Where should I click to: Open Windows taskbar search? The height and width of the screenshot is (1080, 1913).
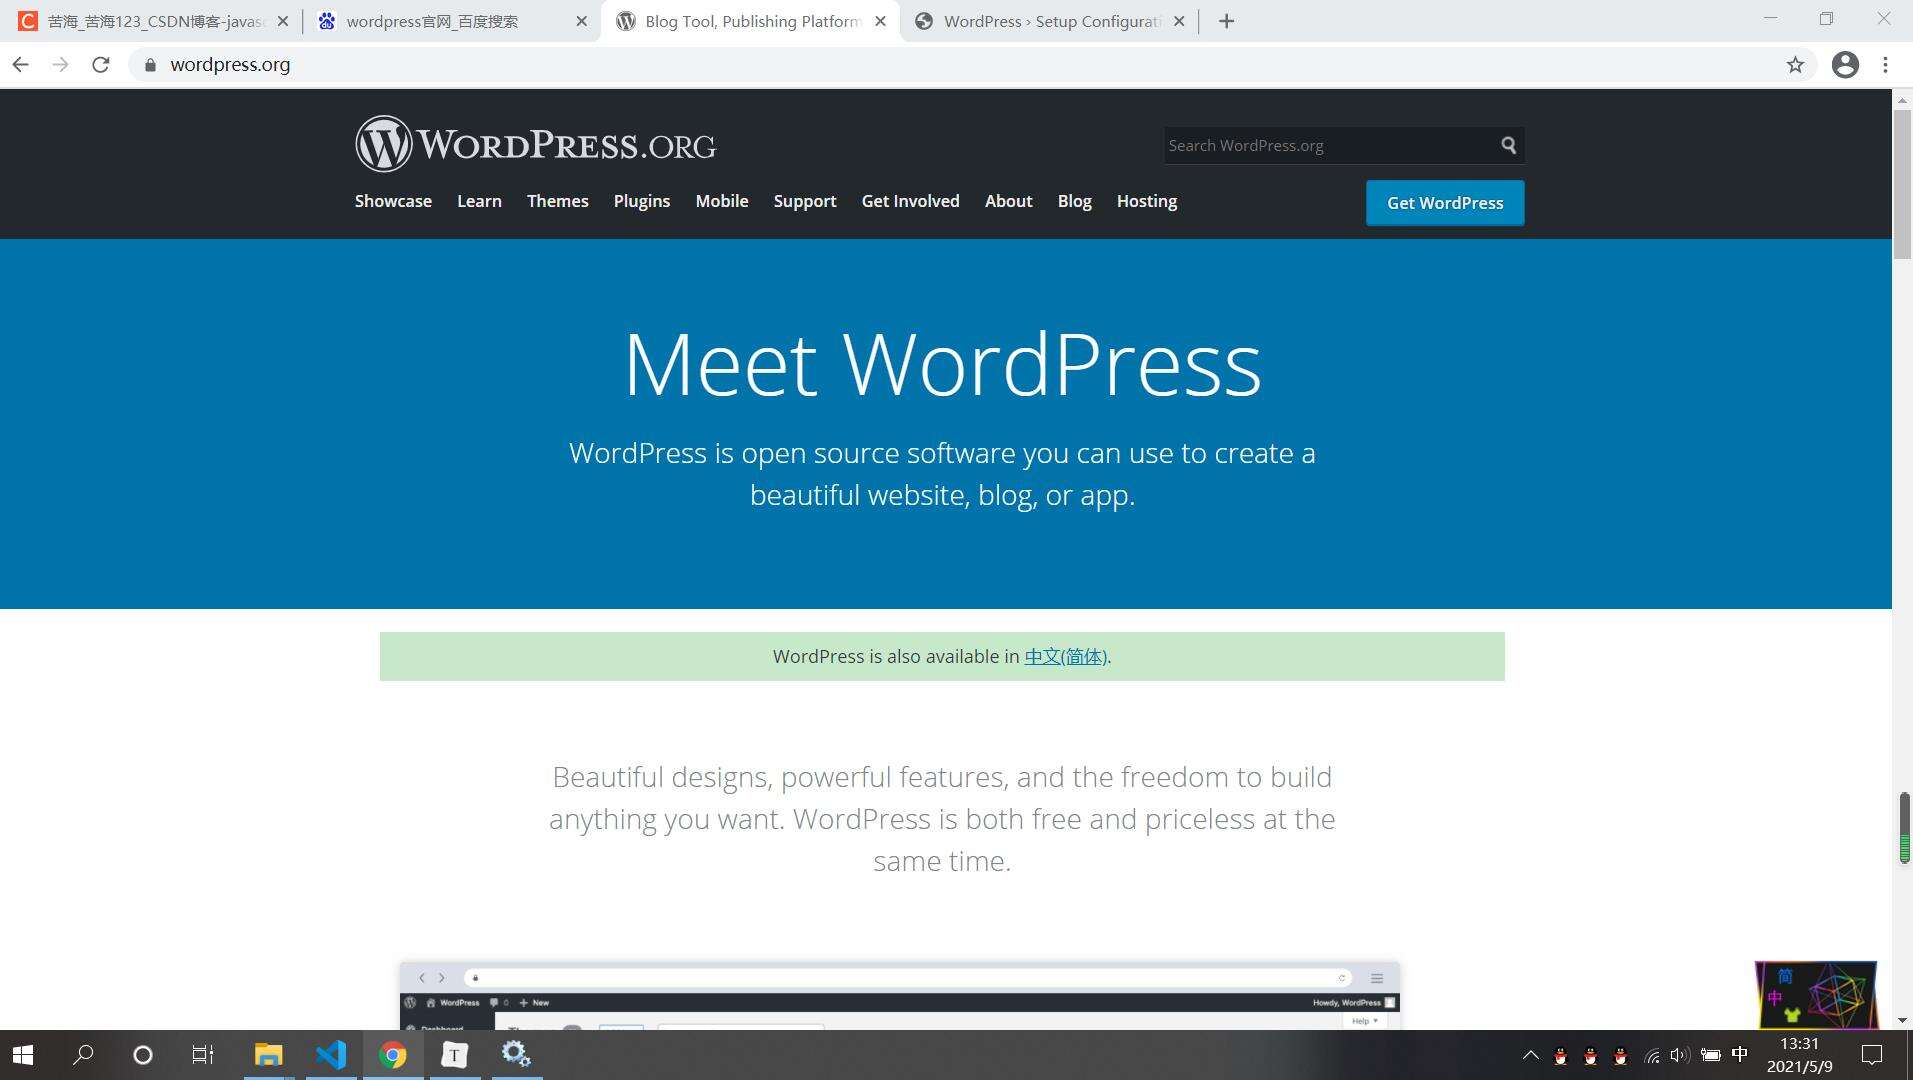(84, 1055)
